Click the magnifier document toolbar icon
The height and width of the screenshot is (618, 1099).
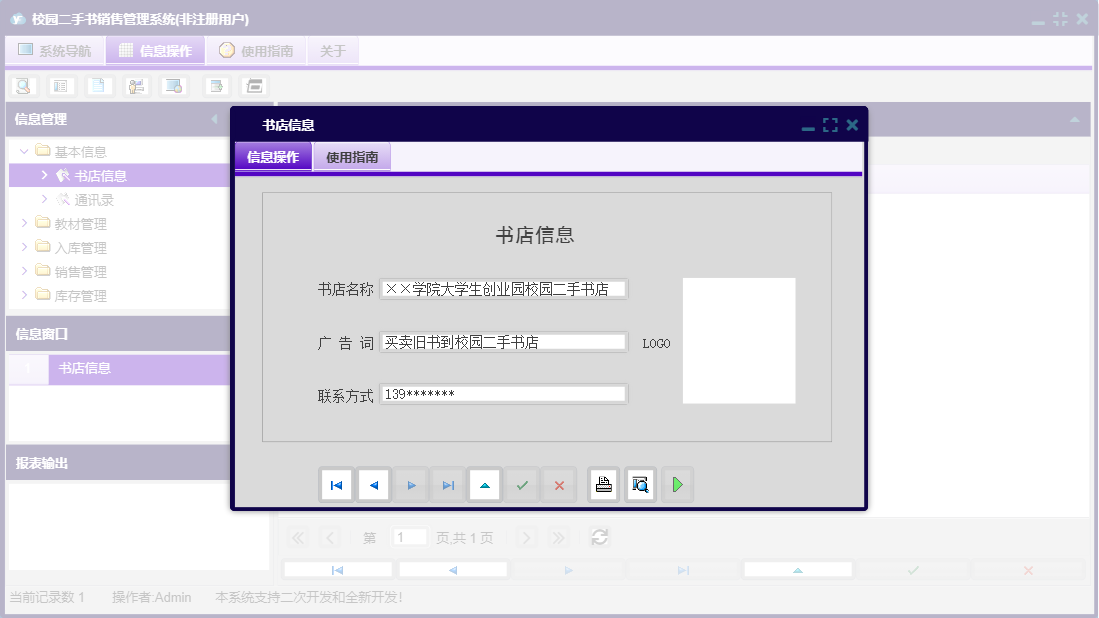coord(22,85)
